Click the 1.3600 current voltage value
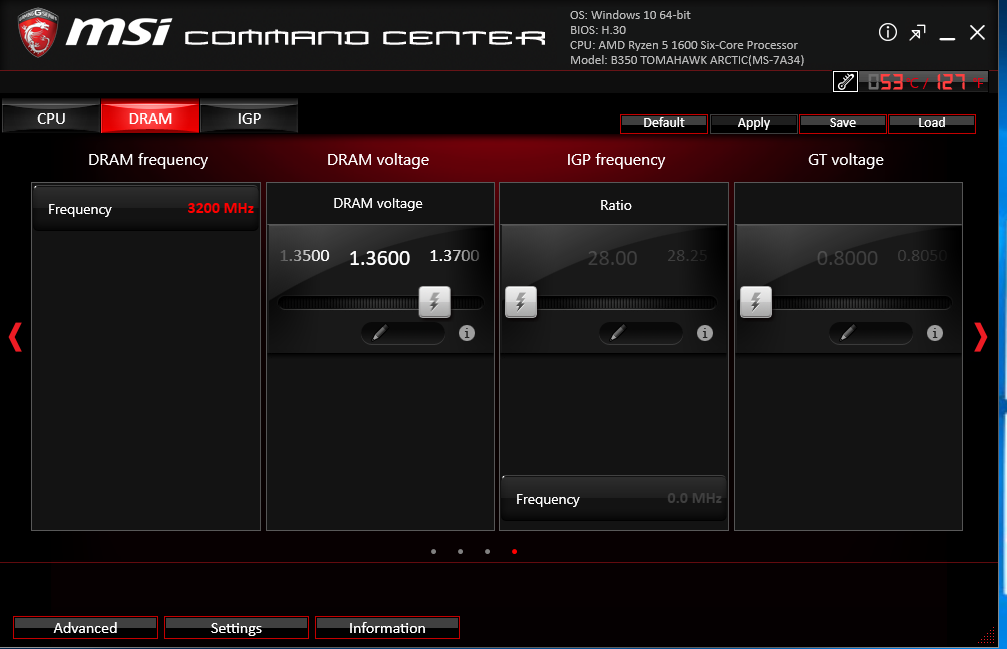1007x649 pixels. (380, 258)
